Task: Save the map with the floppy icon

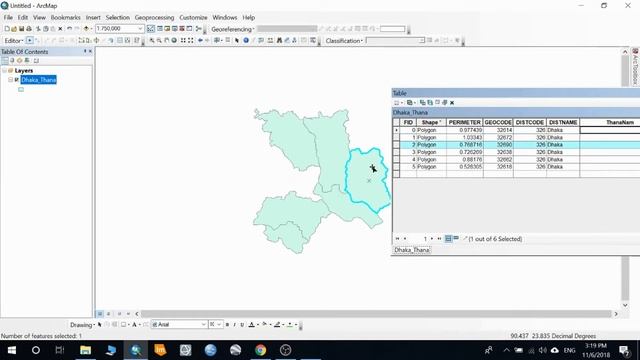Action: (22, 29)
